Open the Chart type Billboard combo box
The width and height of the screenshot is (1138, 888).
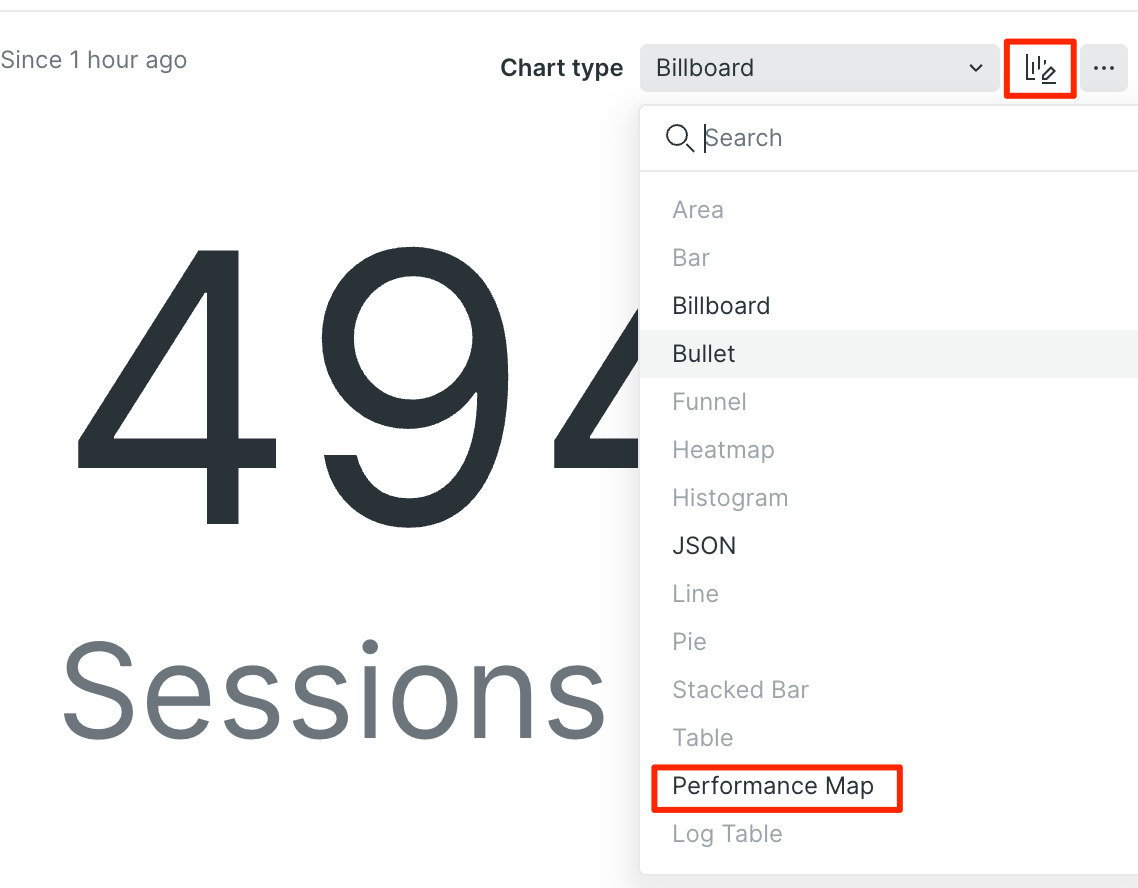[819, 68]
